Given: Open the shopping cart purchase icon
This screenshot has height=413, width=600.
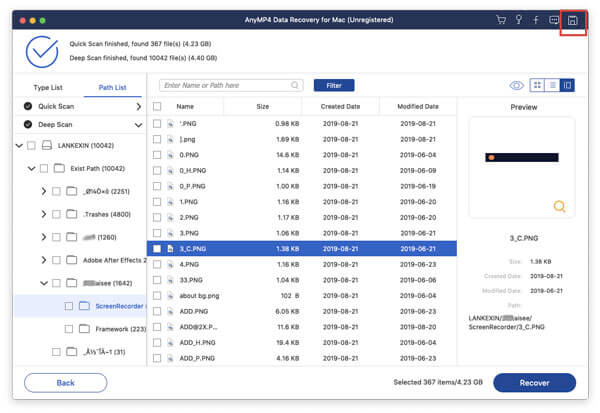Looking at the screenshot, I should (x=501, y=20).
